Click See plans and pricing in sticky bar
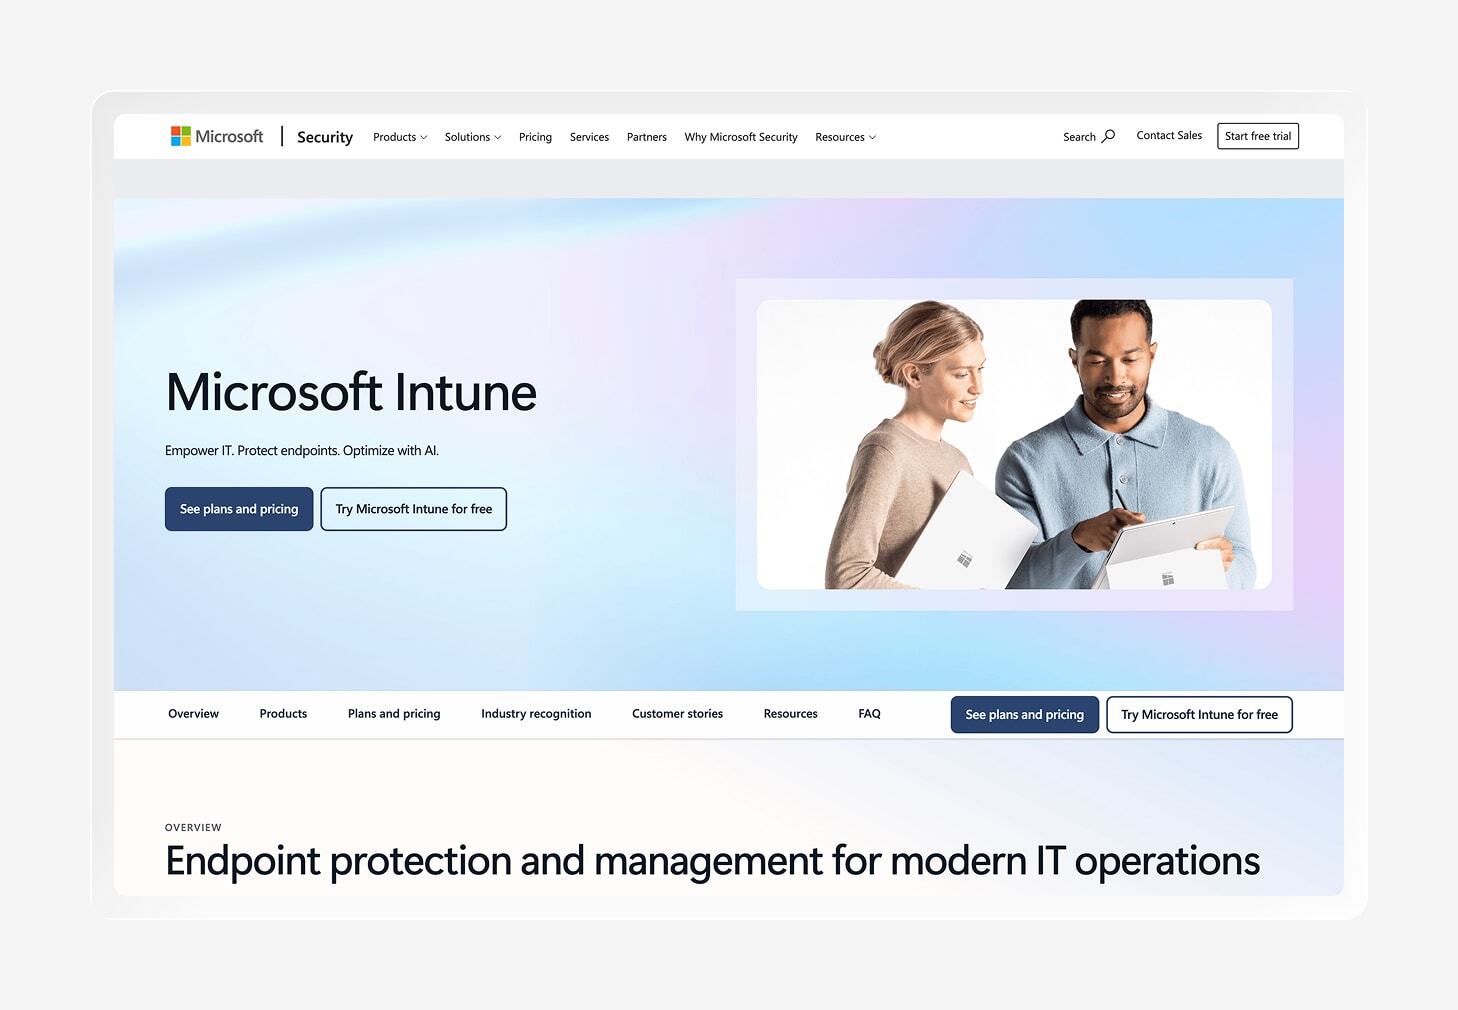Viewport: 1458px width, 1010px height. pyautogui.click(x=1025, y=715)
